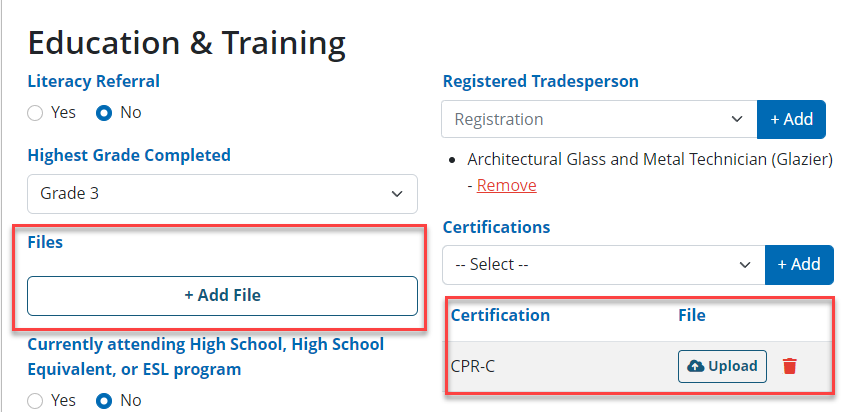Choose No for currently attending High School

coord(103,401)
